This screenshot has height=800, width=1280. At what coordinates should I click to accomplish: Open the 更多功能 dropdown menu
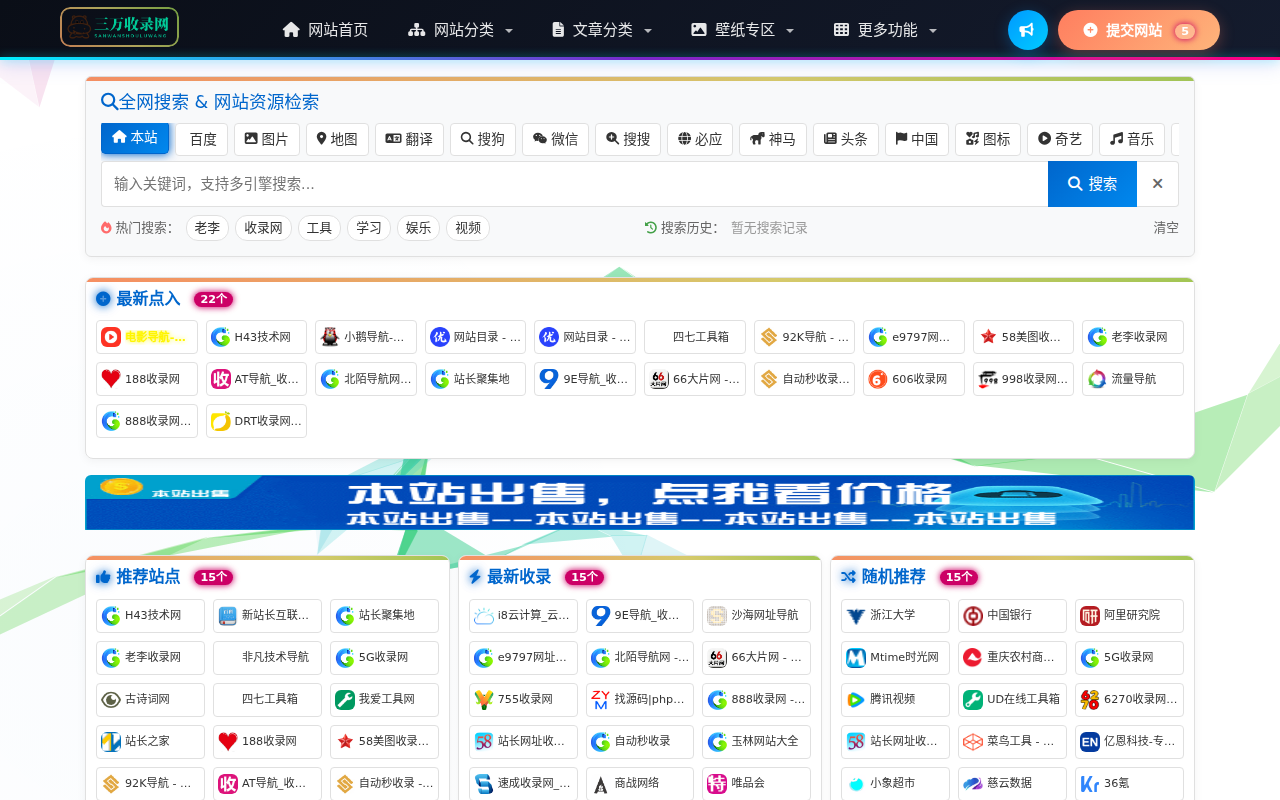pyautogui.click(x=884, y=30)
